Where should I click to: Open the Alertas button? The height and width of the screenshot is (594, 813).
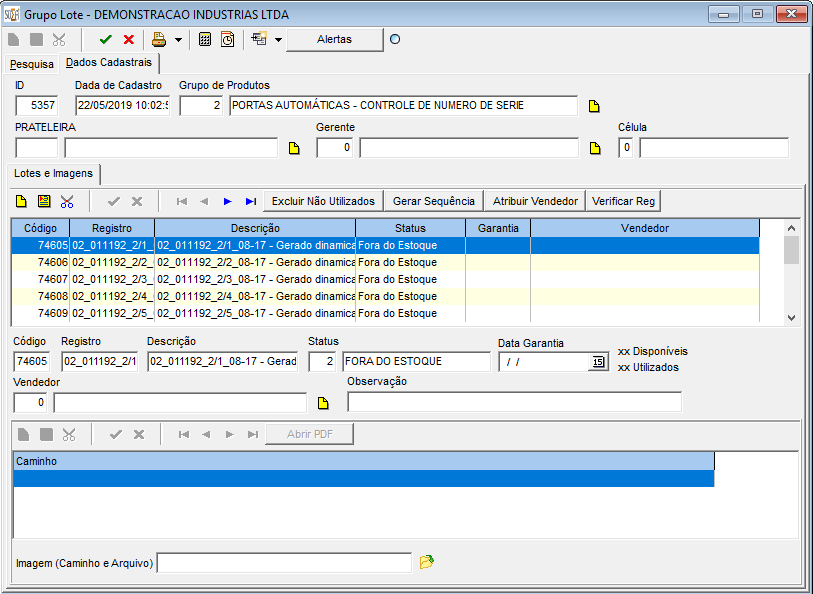[334, 39]
